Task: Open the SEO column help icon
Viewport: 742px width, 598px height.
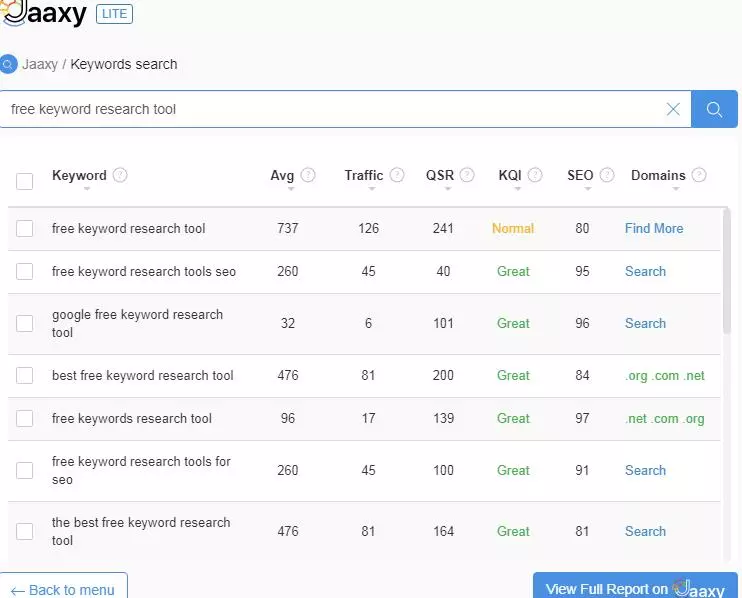Action: click(607, 176)
